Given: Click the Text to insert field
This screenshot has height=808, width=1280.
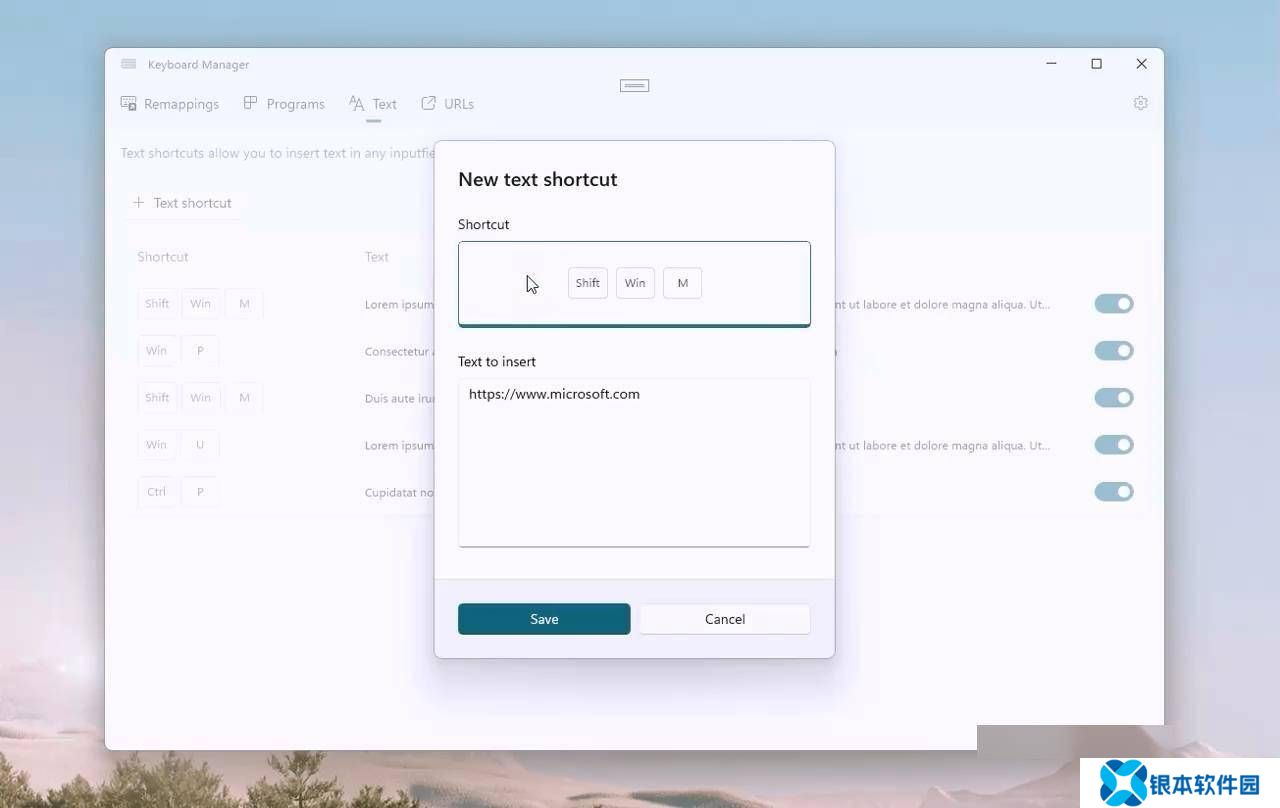Looking at the screenshot, I should pyautogui.click(x=634, y=462).
